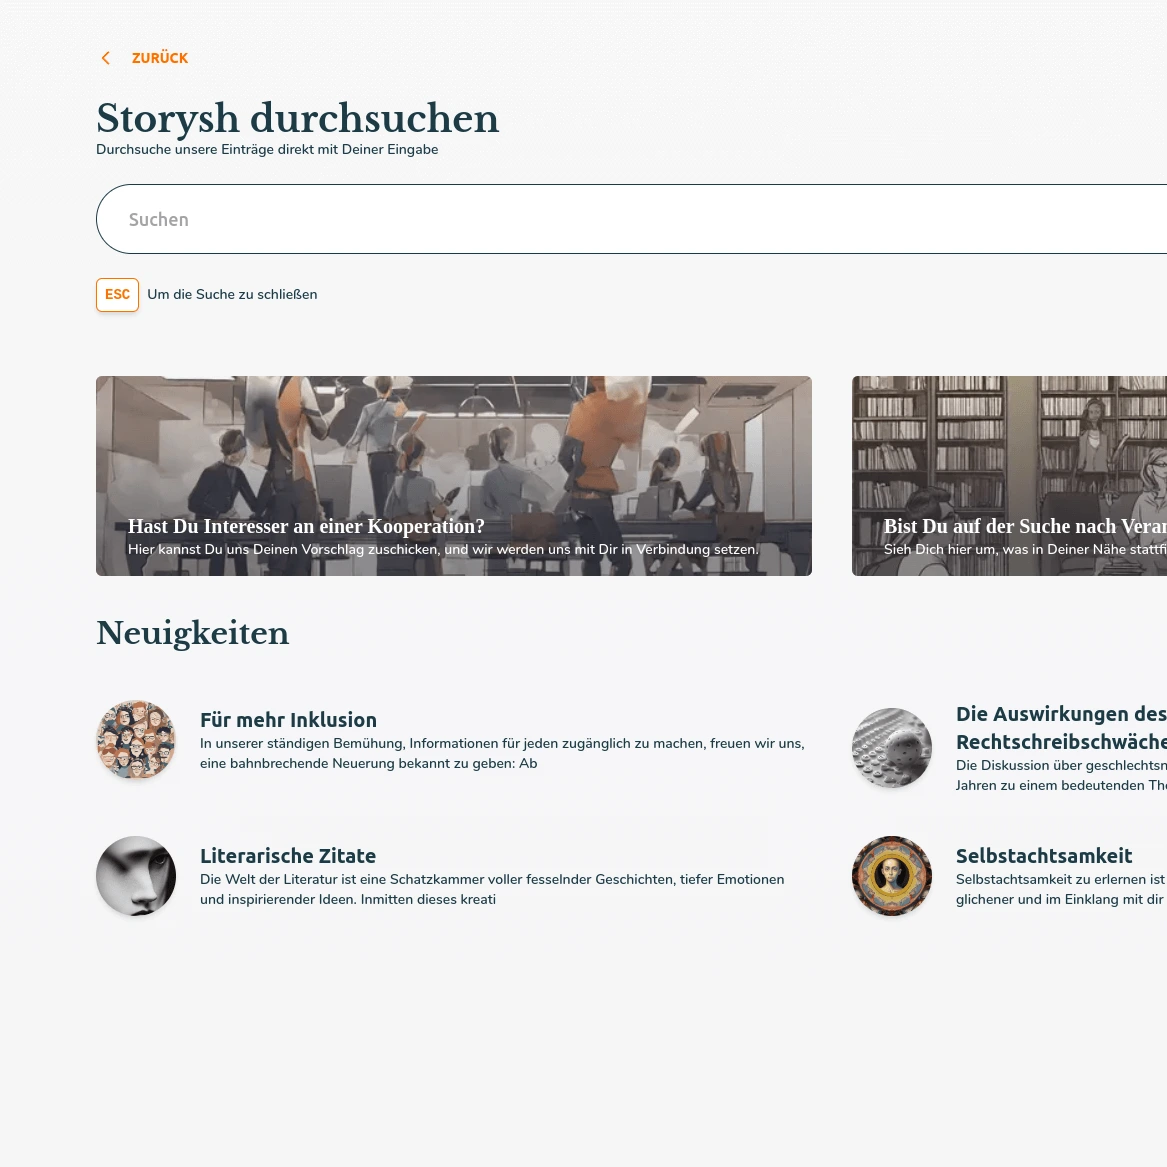Click the Selbstachtsamkeit description text

[x=1061, y=889]
